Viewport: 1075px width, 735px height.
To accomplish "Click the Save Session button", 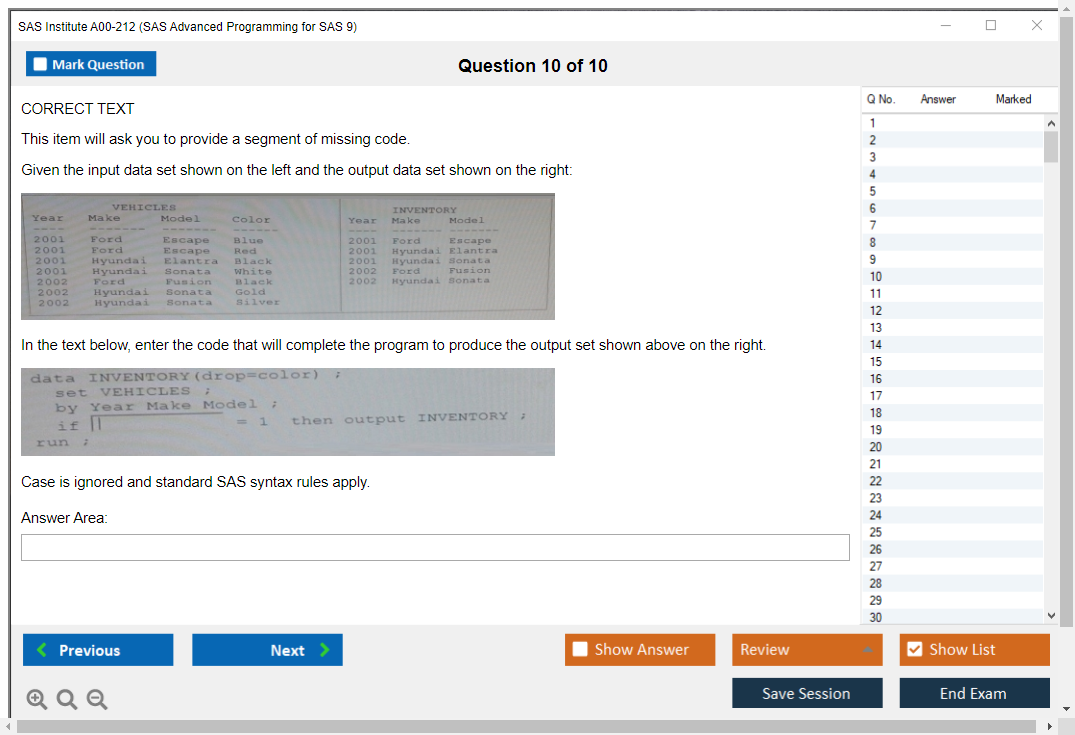I will (x=807, y=694).
